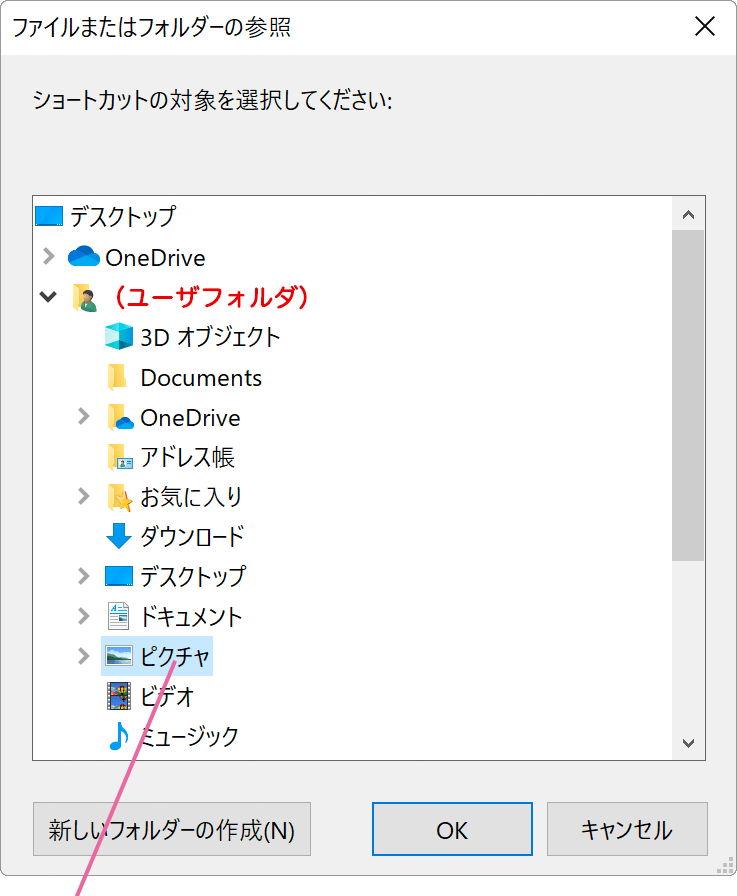This screenshot has width=737, height=896.
Task: Expand the nested デスクトップ folder
Action: [83, 576]
